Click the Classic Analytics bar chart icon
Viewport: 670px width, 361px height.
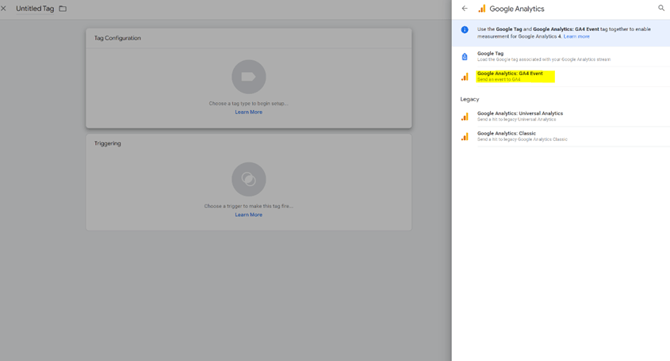coord(464,137)
